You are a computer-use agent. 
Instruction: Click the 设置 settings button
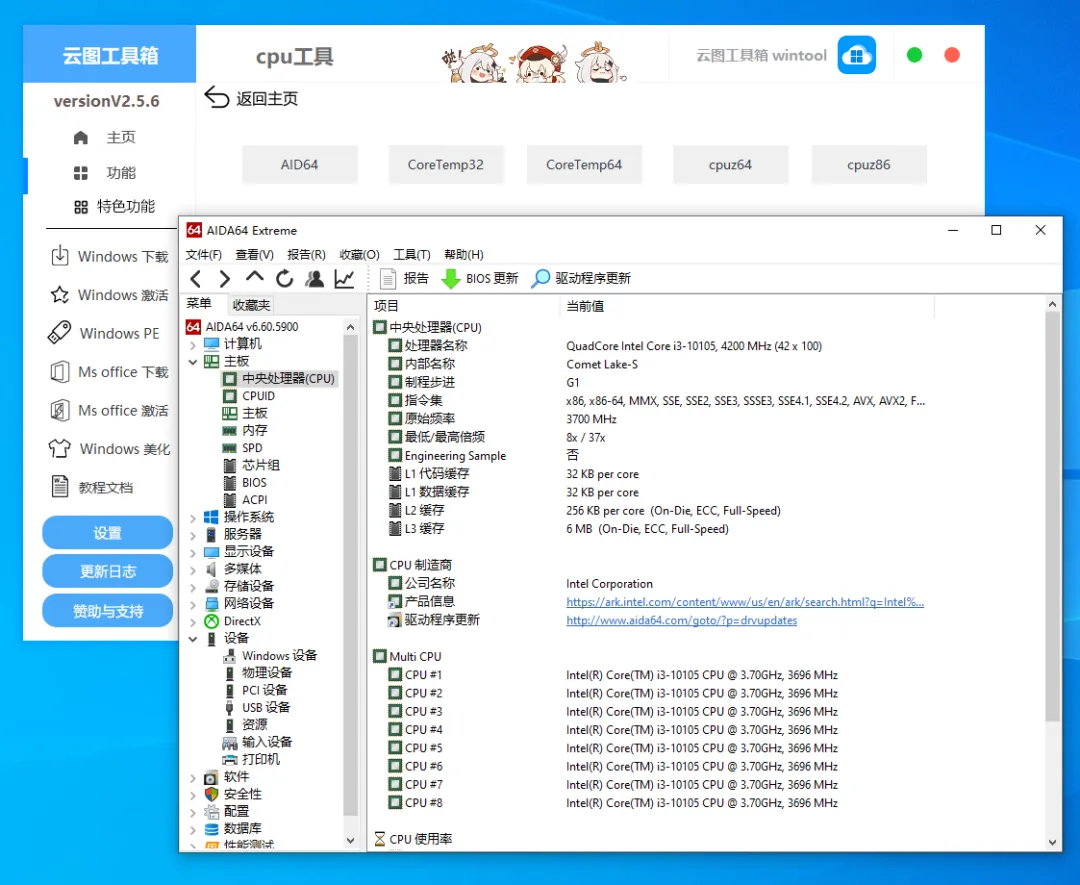coord(107,532)
